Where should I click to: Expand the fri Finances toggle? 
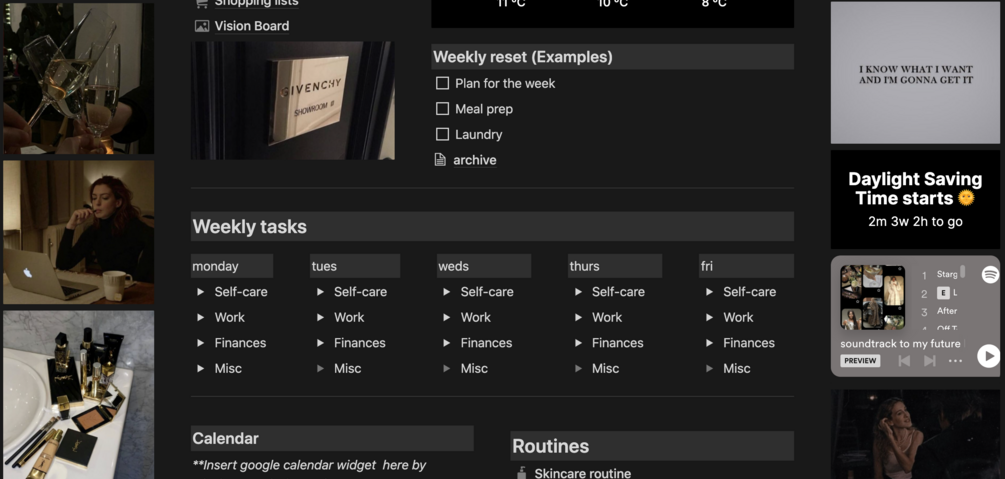coord(710,343)
